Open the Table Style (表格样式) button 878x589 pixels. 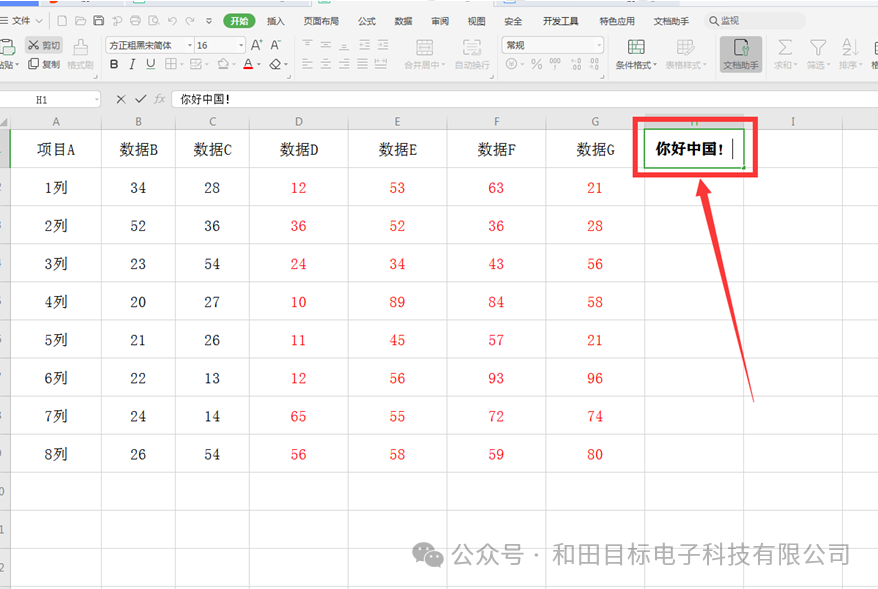pos(685,54)
